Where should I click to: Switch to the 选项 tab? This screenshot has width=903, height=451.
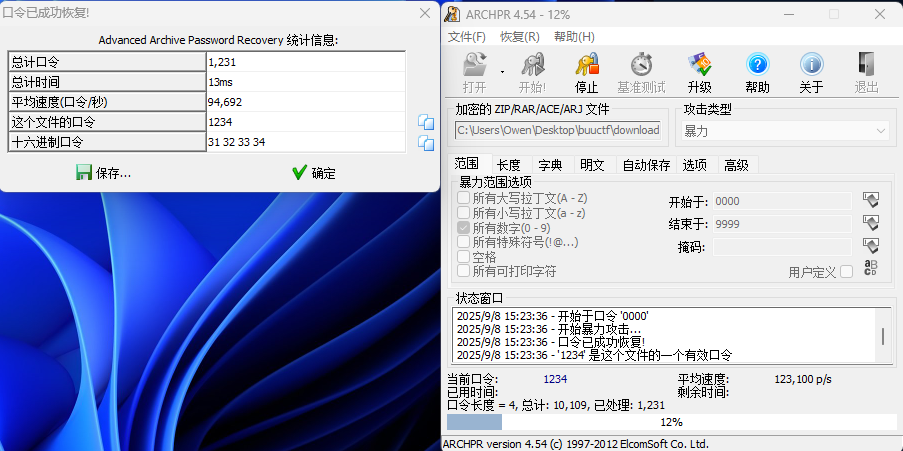click(695, 165)
